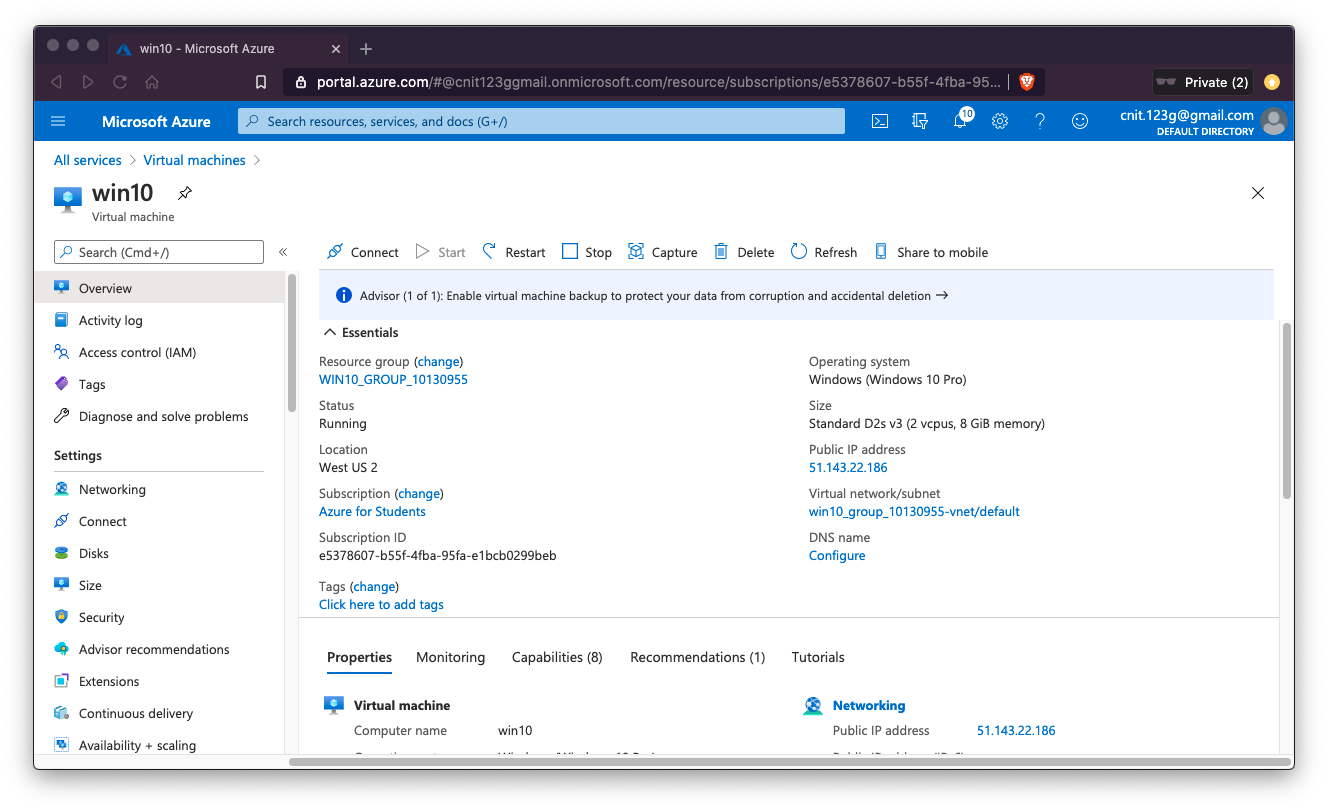Click here to add tags
Image resolution: width=1328 pixels, height=811 pixels.
tap(381, 605)
